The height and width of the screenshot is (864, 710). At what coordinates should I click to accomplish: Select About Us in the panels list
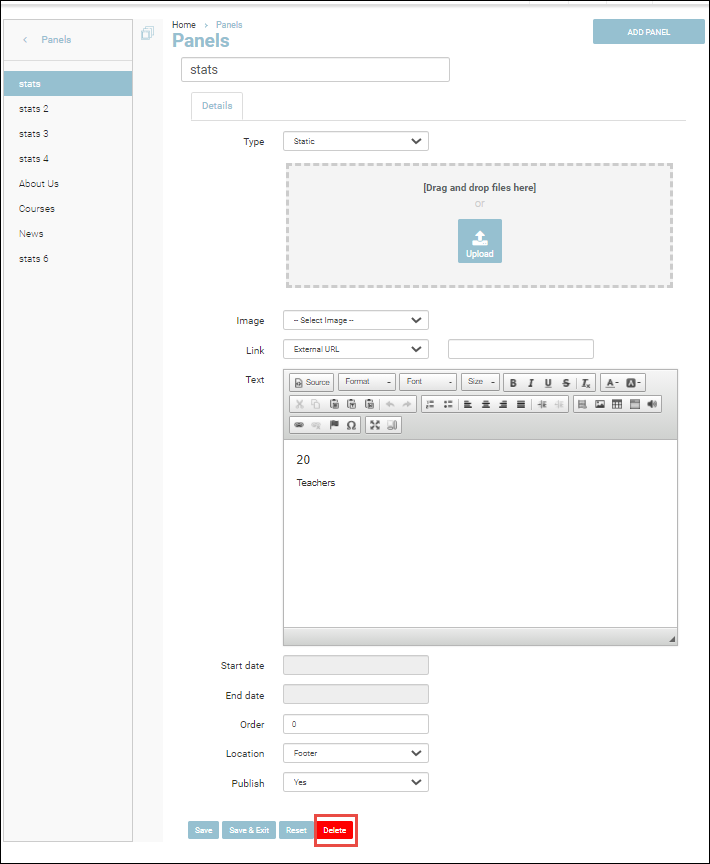[x=39, y=184]
